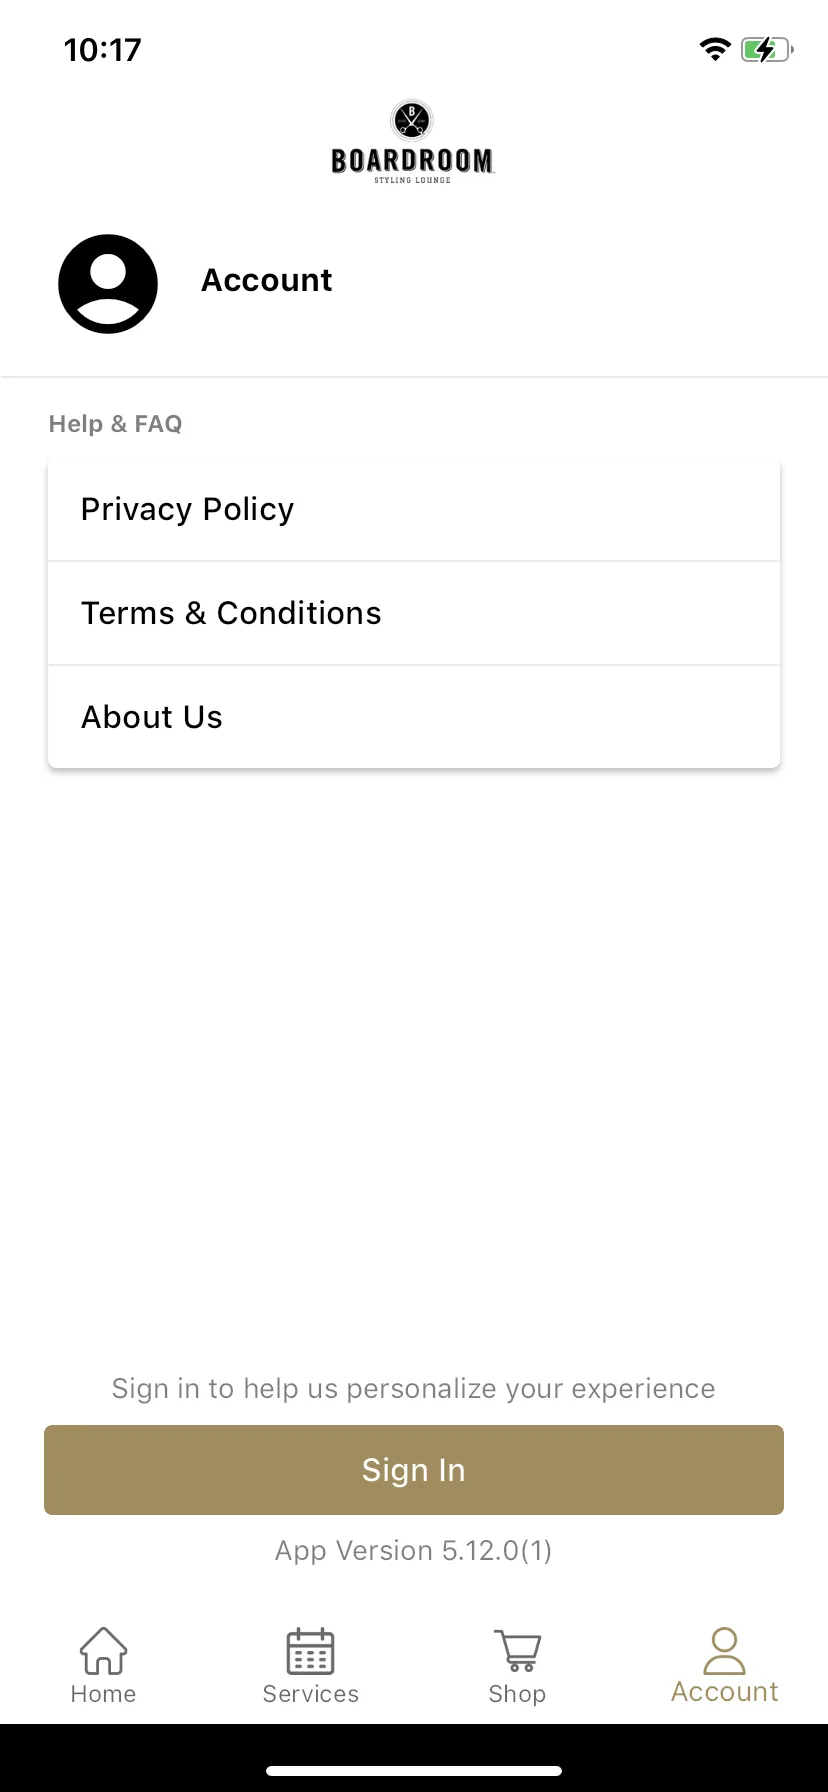The image size is (828, 1792).
Task: Tap the Help & FAQ section header
Action: [115, 424]
